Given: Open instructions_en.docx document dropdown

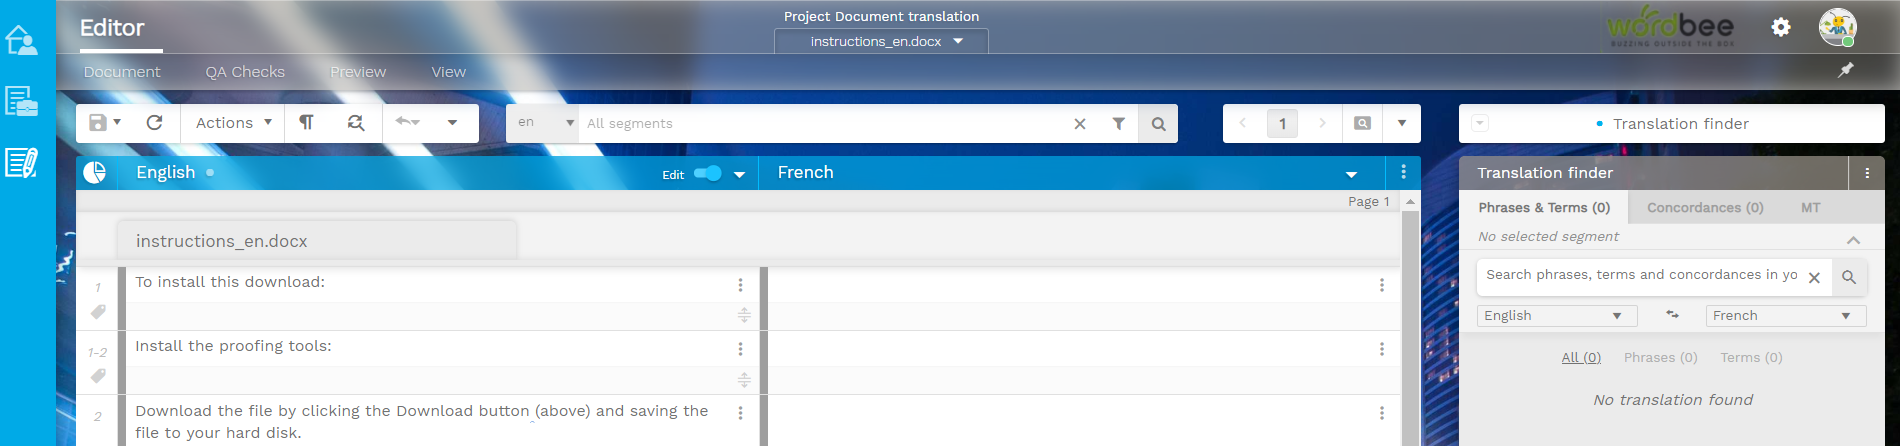Looking at the screenshot, I should 881,42.
